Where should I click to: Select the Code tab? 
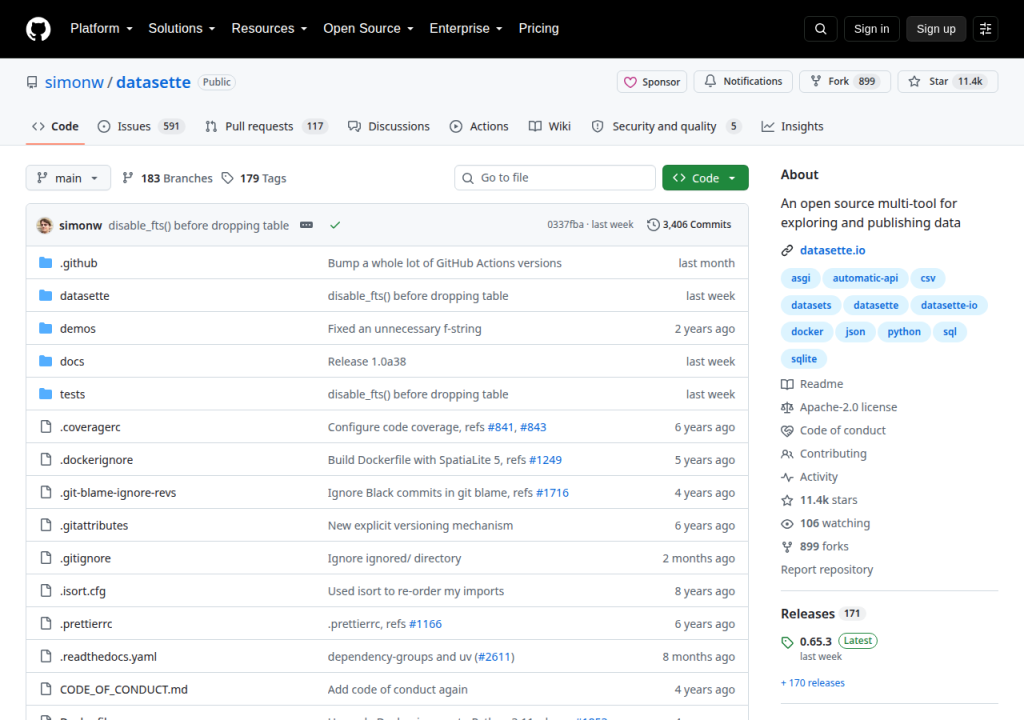(55, 126)
